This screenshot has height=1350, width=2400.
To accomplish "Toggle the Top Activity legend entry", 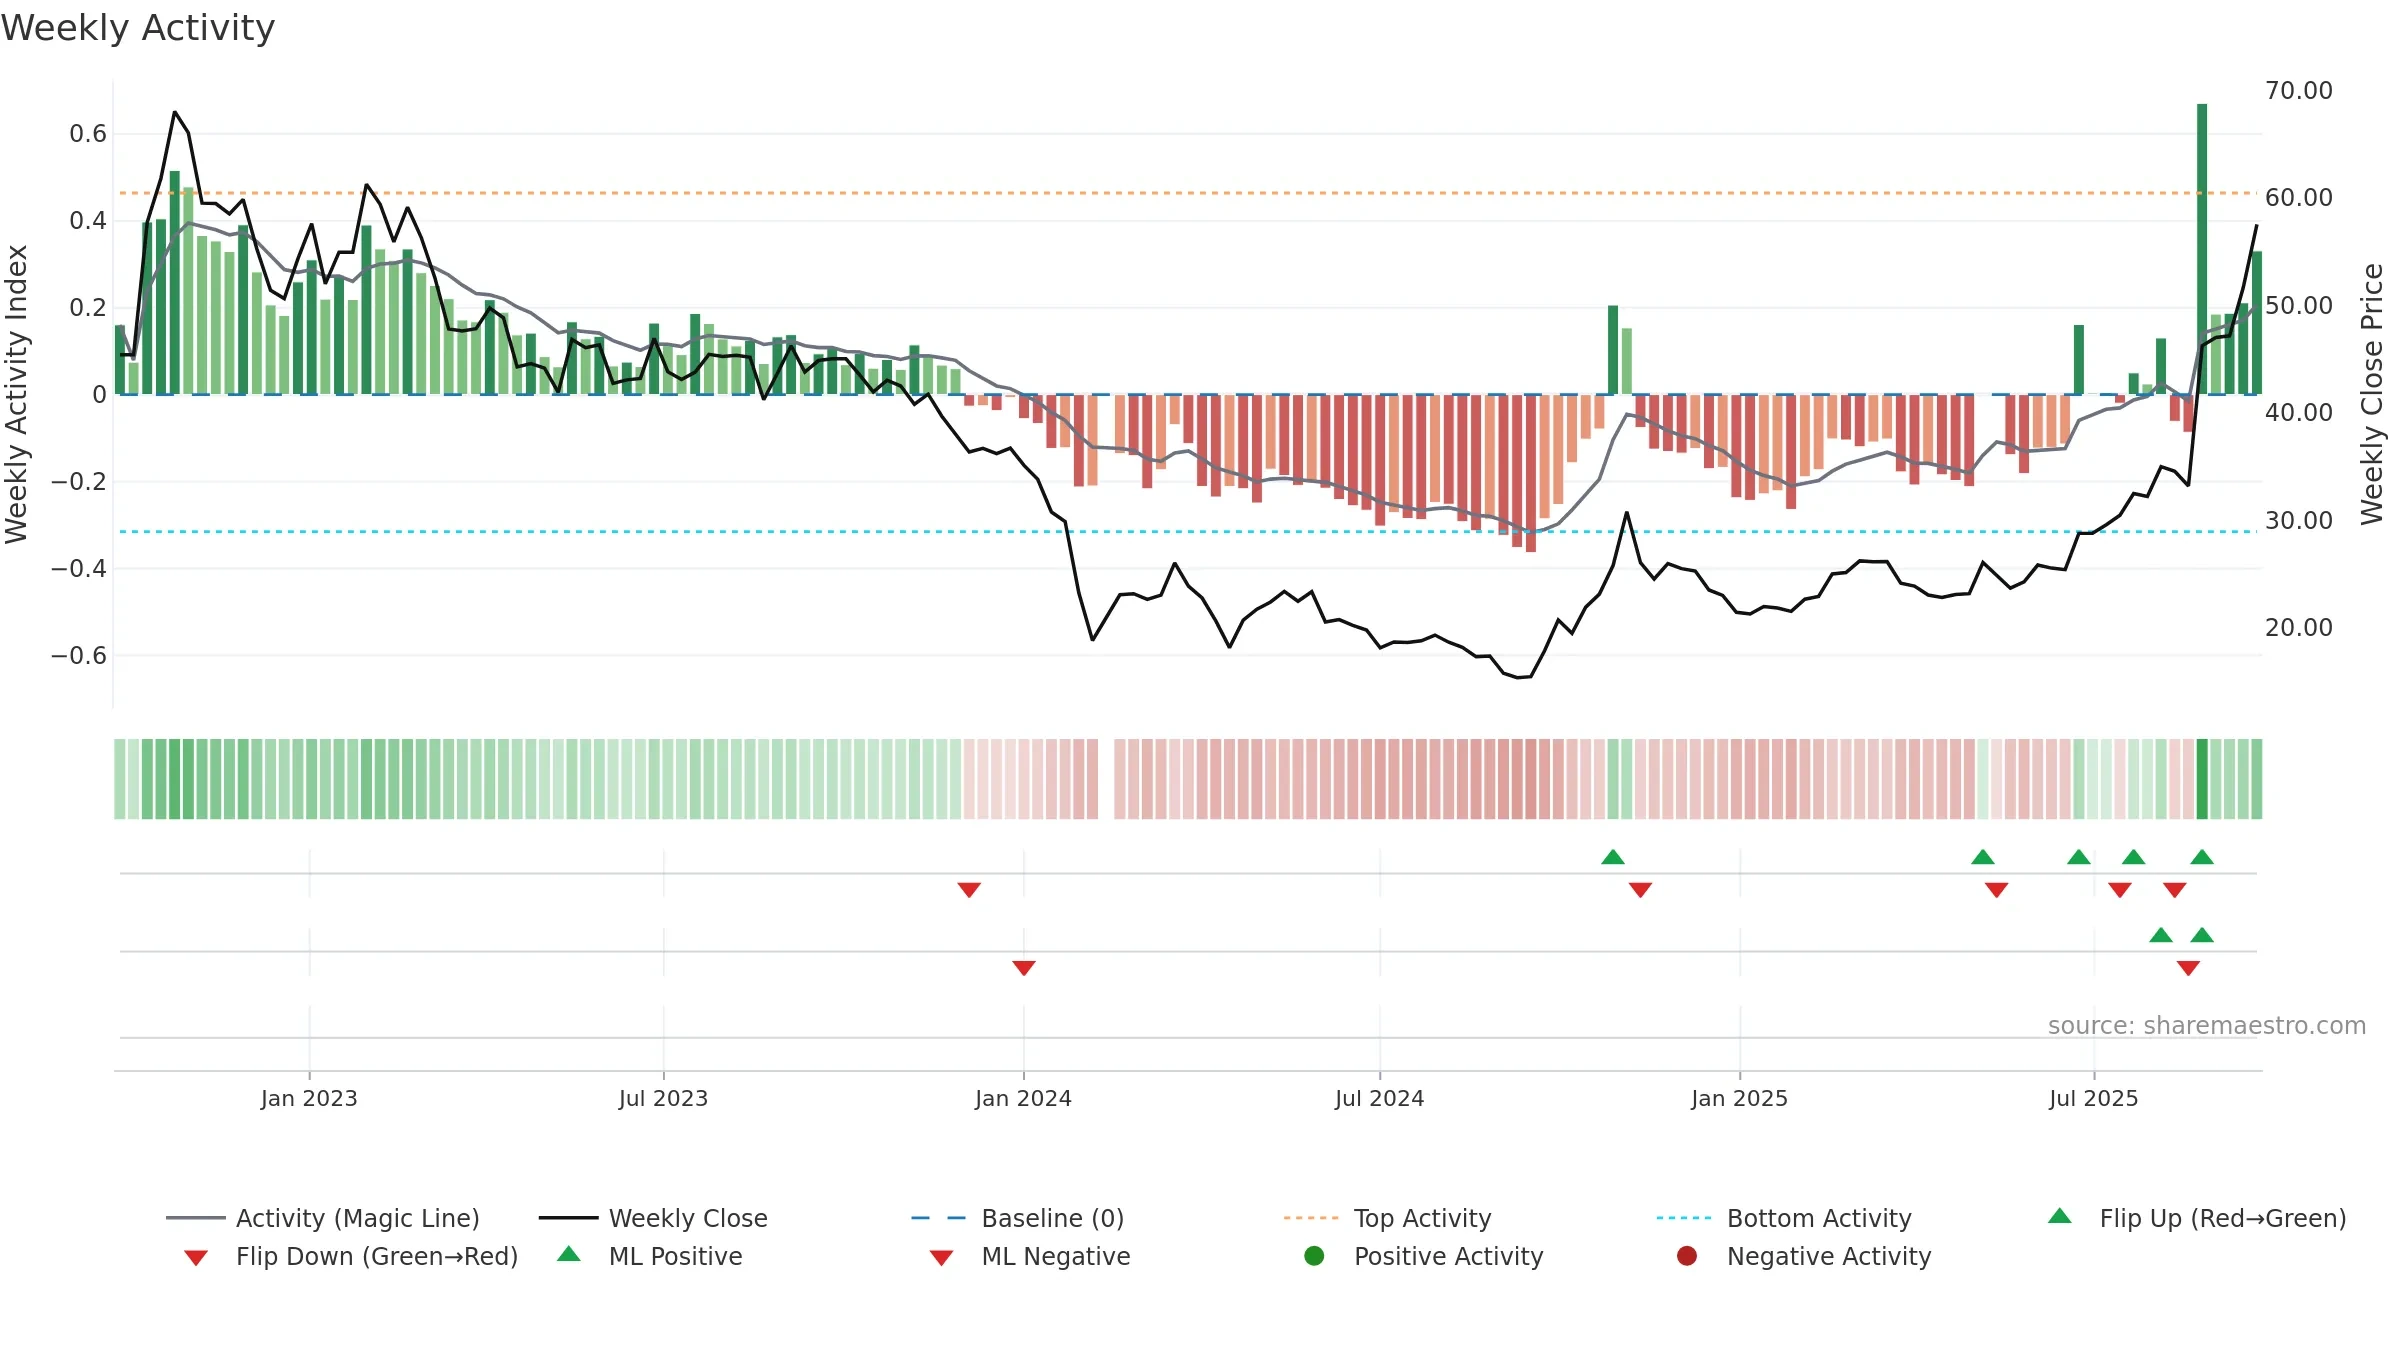I will [1387, 1218].
